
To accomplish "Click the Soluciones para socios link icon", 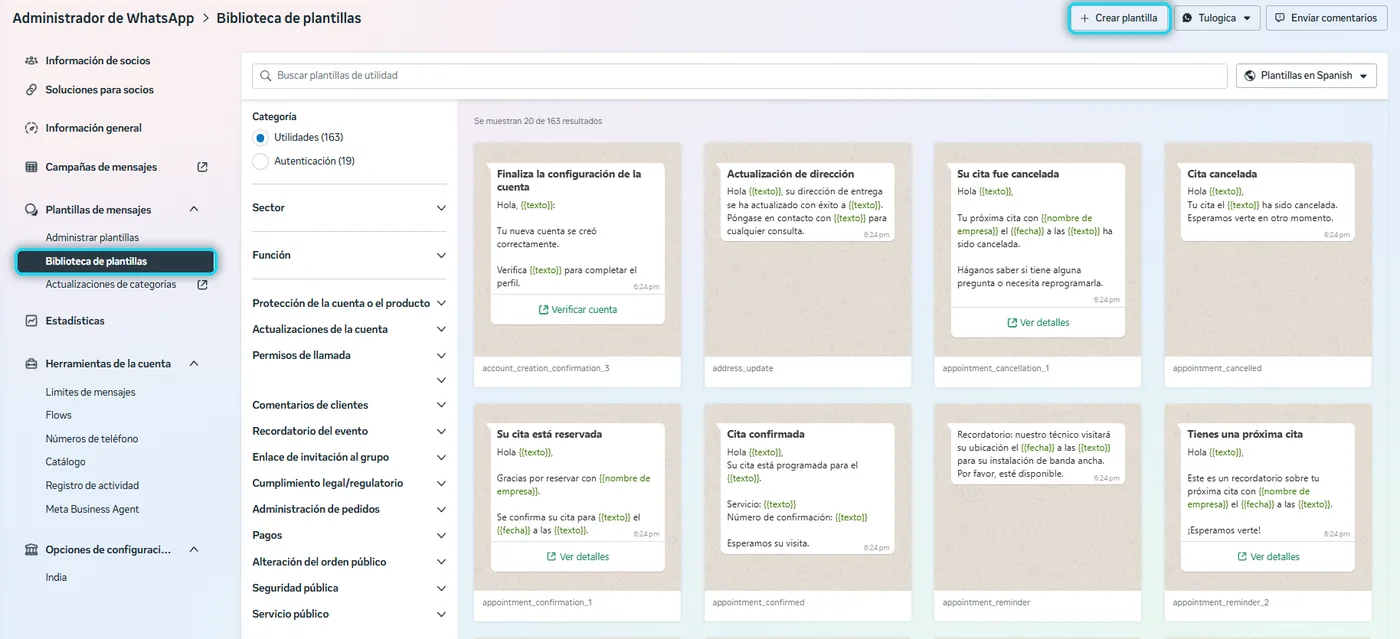I will pos(31,90).
